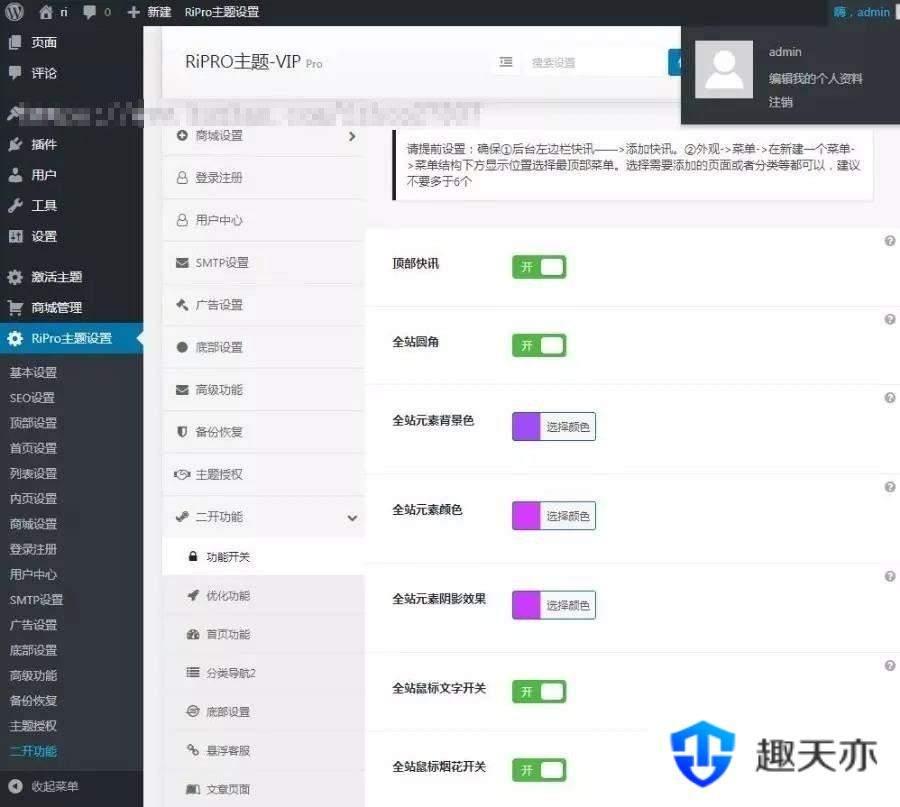The width and height of the screenshot is (900, 807).
Task: Click the 商城设置 plus-circle icon
Action: (182, 135)
